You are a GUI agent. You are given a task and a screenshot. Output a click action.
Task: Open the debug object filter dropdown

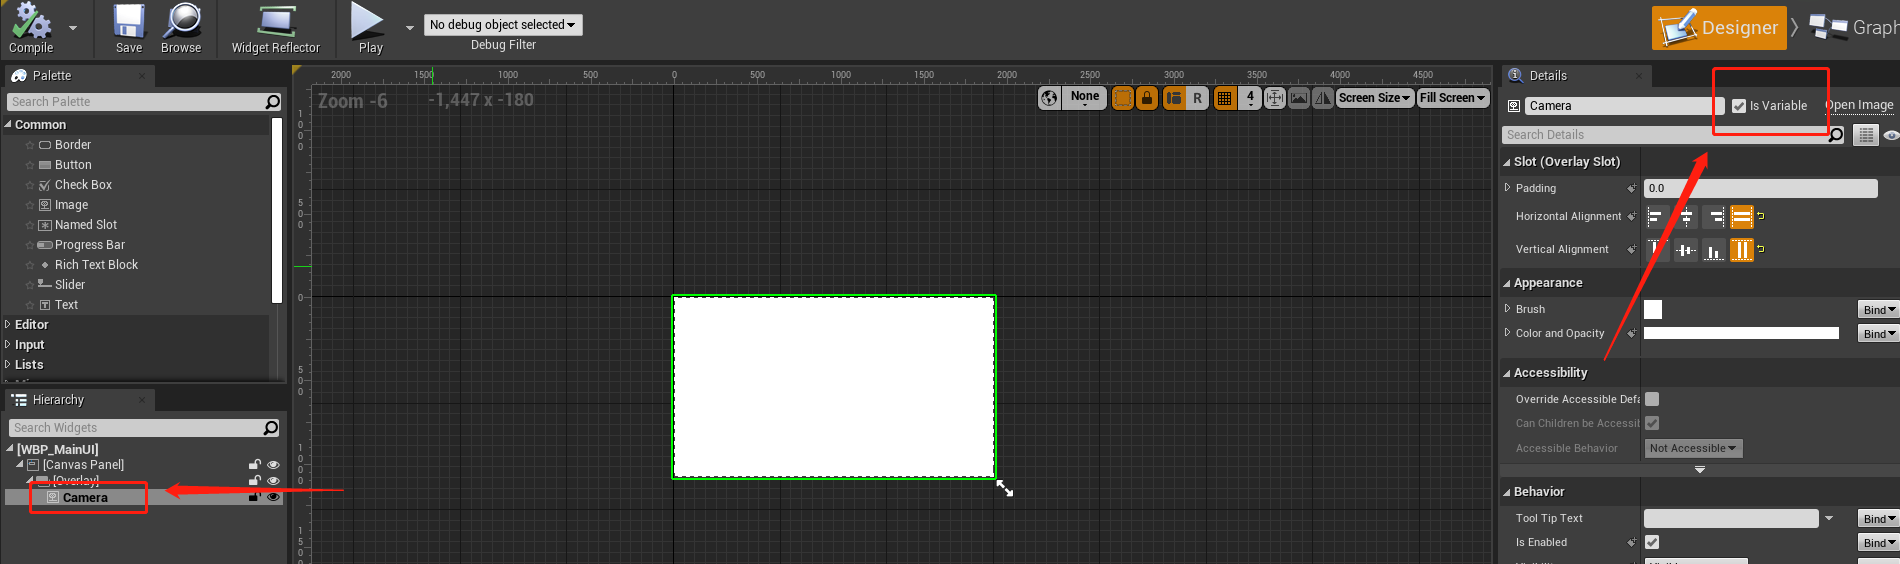(503, 25)
